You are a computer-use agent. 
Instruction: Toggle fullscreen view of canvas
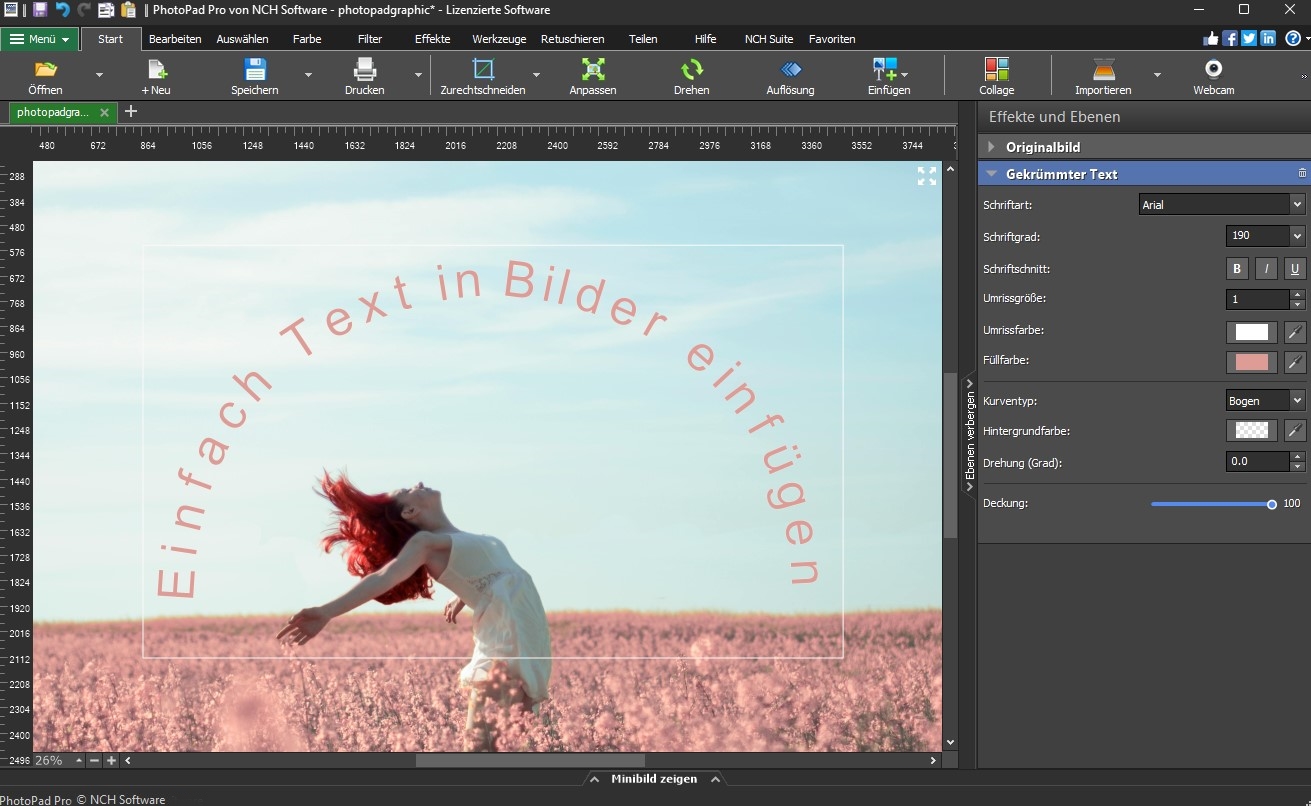pyautogui.click(x=927, y=176)
